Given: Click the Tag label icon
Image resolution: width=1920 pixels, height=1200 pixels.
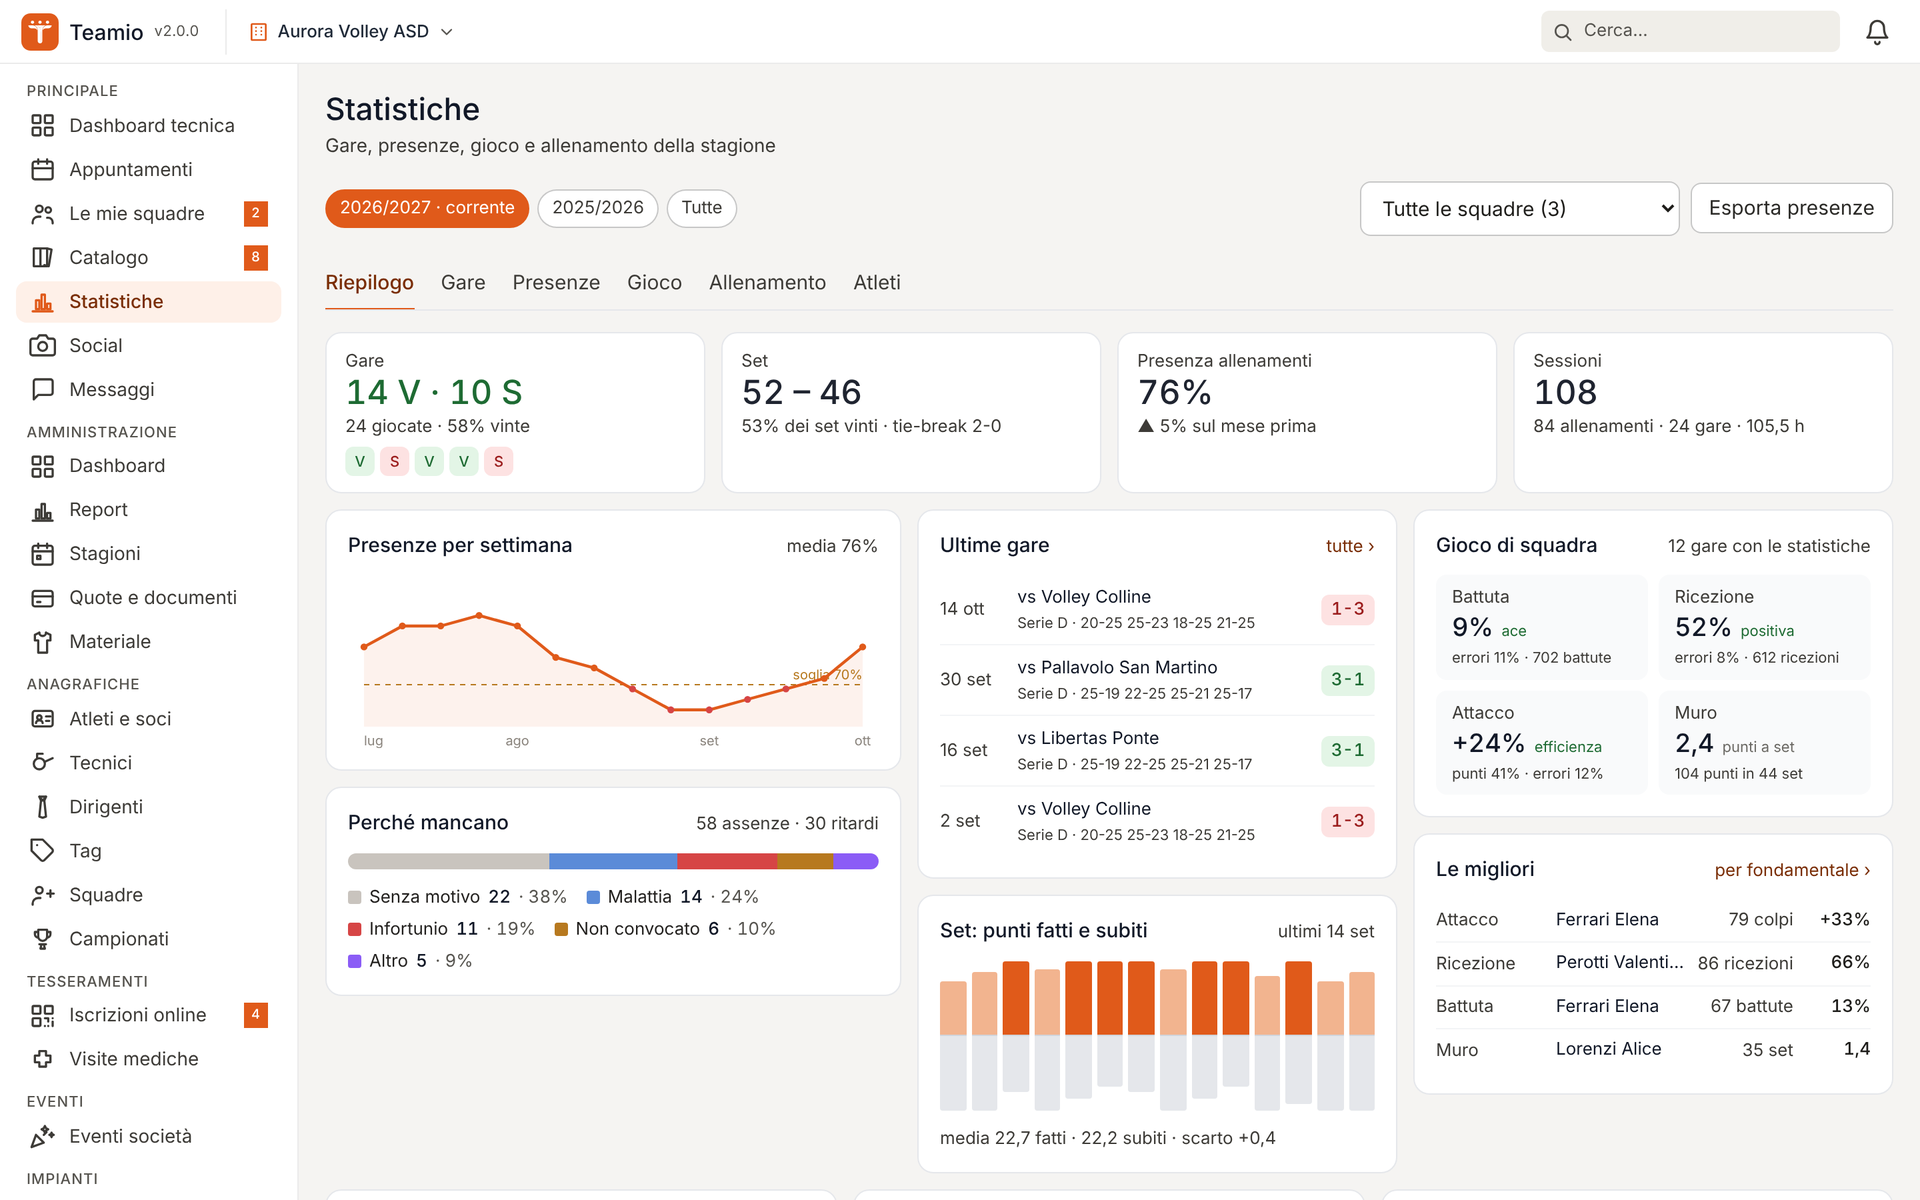Looking at the screenshot, I should coord(42,850).
